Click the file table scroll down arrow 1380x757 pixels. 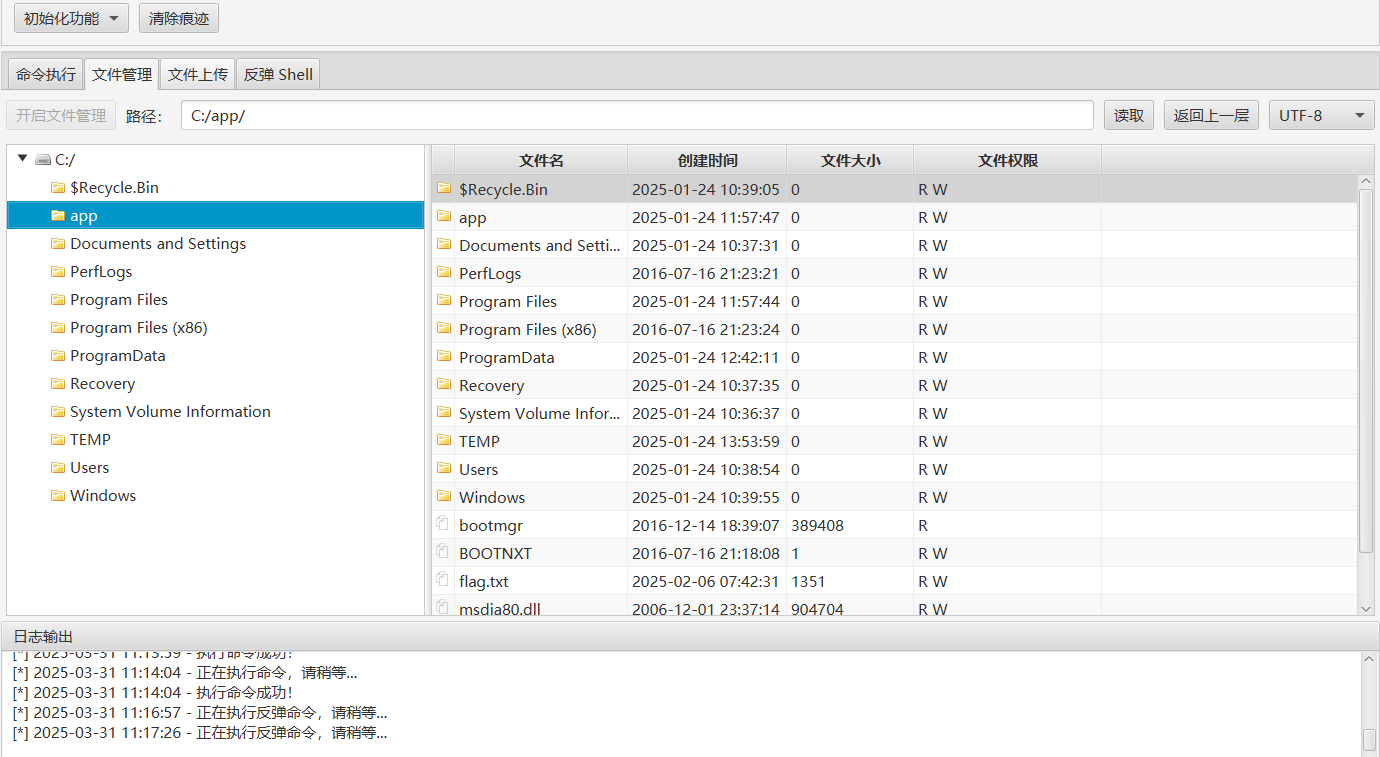[x=1366, y=608]
